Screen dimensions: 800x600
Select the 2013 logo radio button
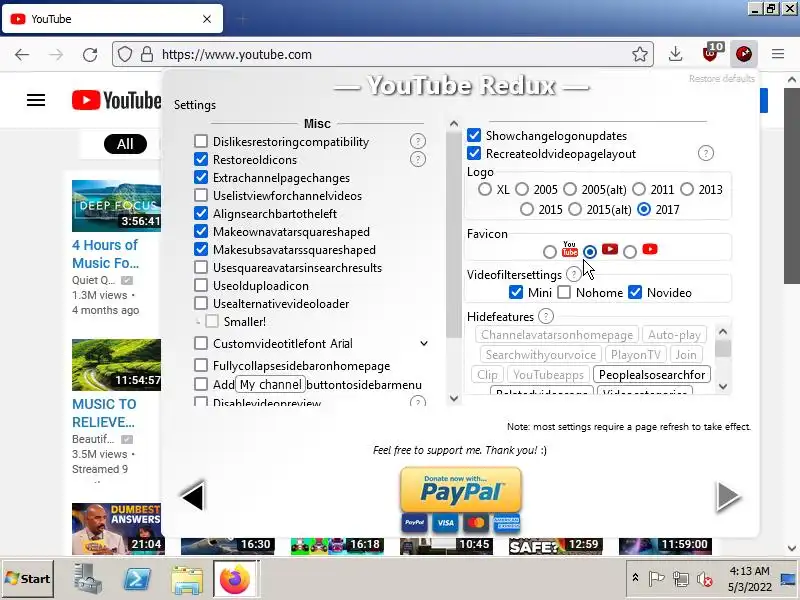tap(687, 189)
